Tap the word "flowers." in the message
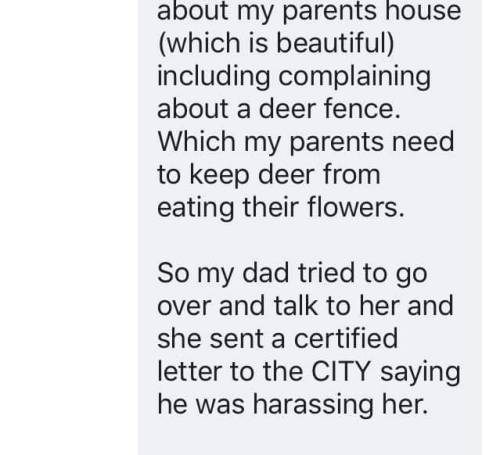Screen dimensions: 500x455 [x=356, y=207]
